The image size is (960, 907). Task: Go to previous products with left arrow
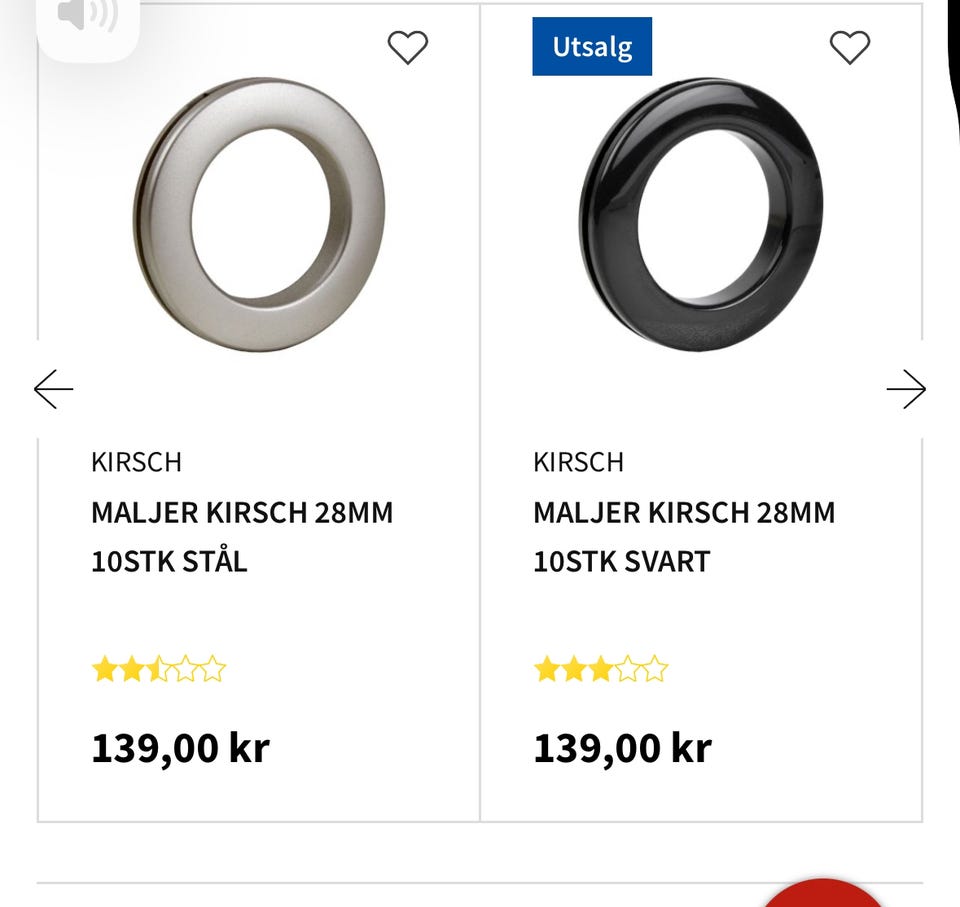click(54, 389)
